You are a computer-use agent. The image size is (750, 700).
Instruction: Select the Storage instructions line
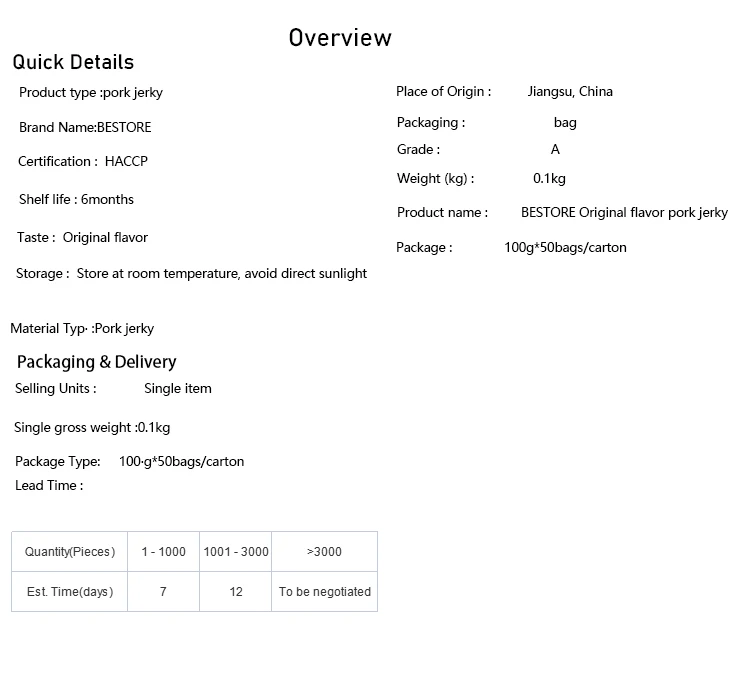[x=191, y=274]
